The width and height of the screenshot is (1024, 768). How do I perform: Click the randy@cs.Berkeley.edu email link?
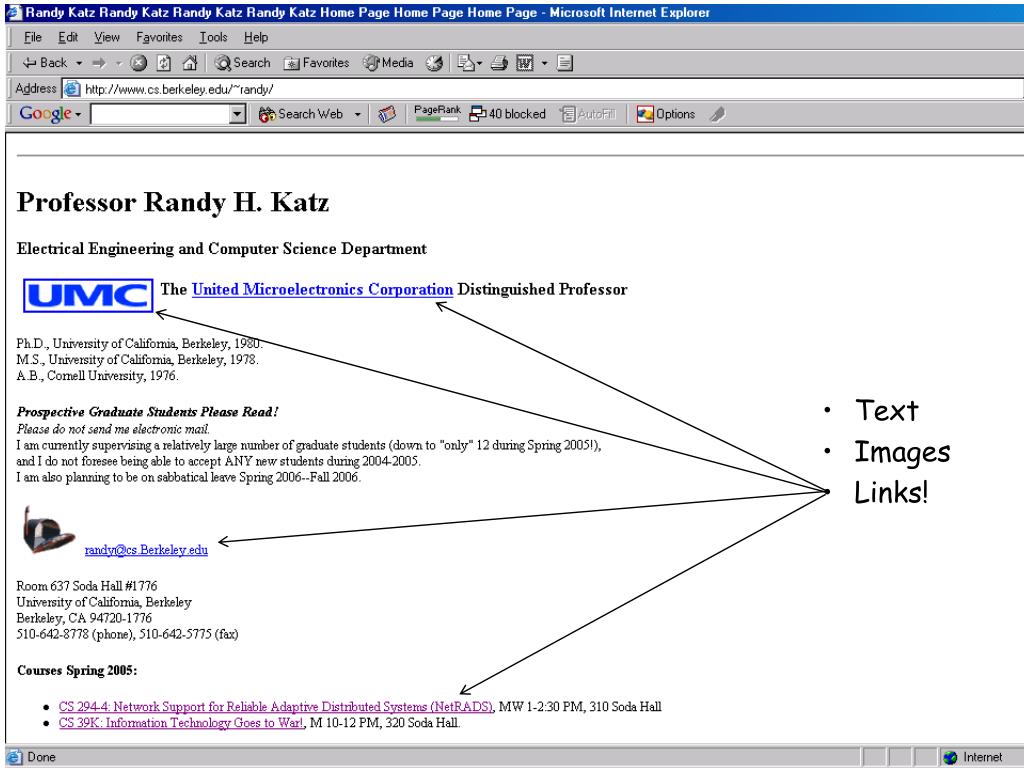tap(146, 550)
